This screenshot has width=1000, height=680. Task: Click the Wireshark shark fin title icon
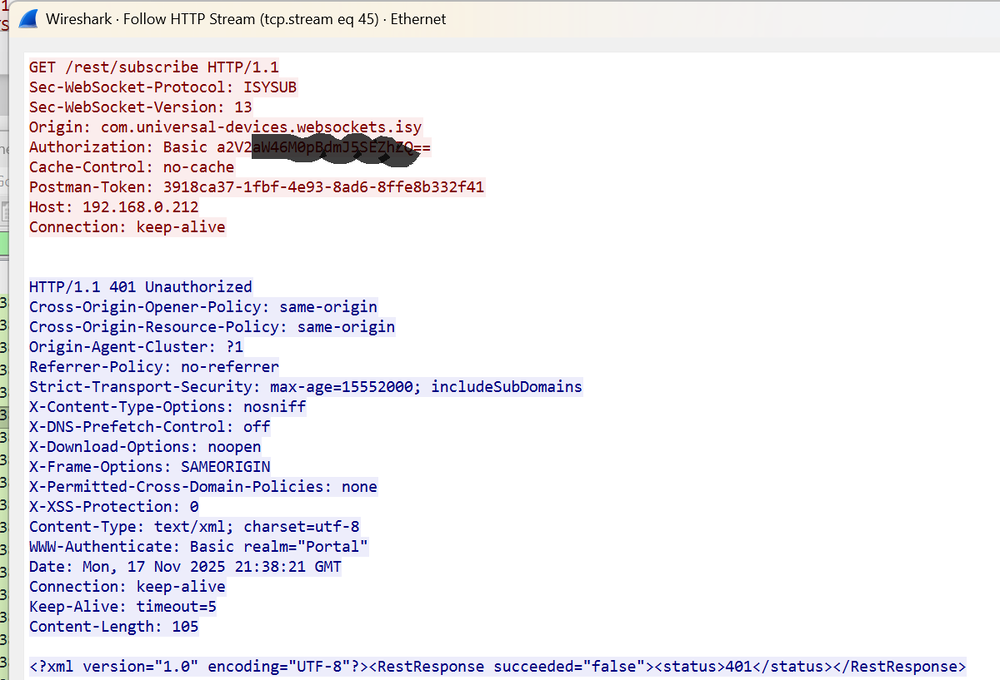coord(28,19)
